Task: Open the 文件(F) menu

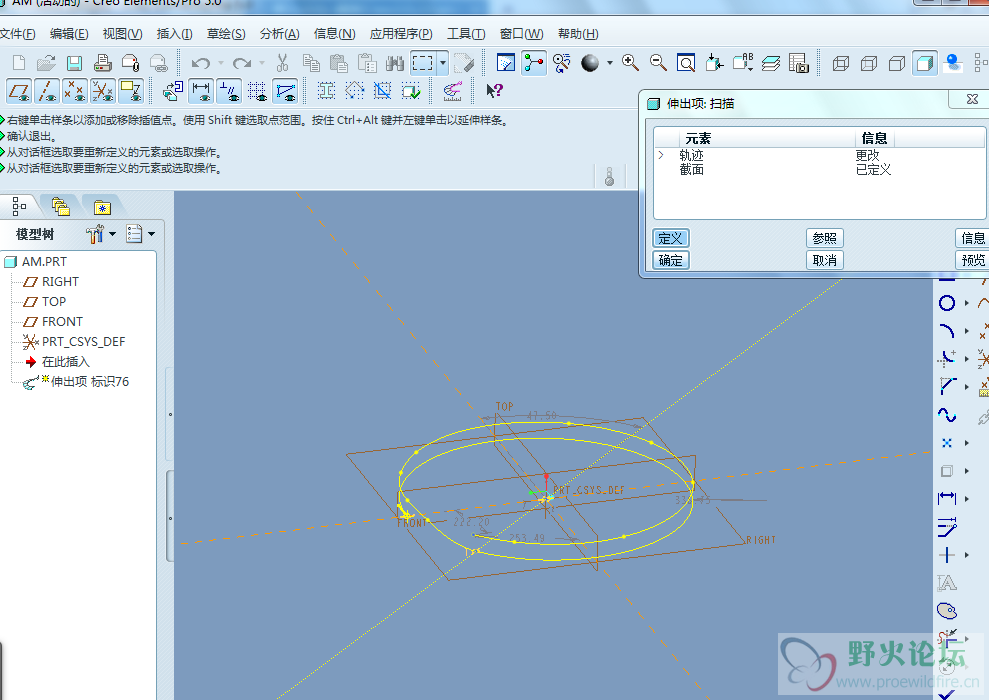Action: click(x=17, y=33)
